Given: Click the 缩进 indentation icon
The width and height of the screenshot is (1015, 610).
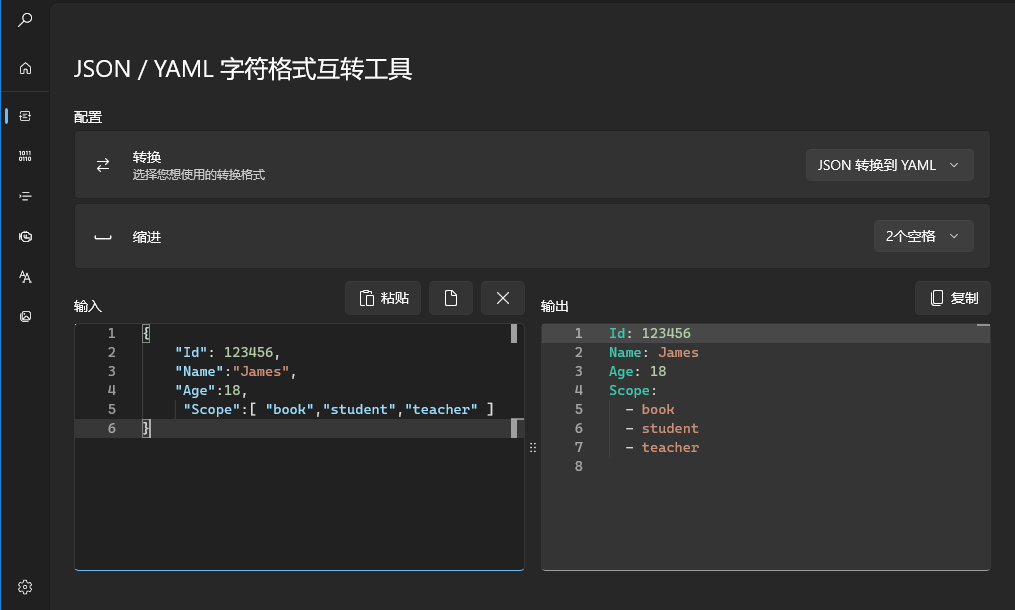Looking at the screenshot, I should pyautogui.click(x=103, y=237).
